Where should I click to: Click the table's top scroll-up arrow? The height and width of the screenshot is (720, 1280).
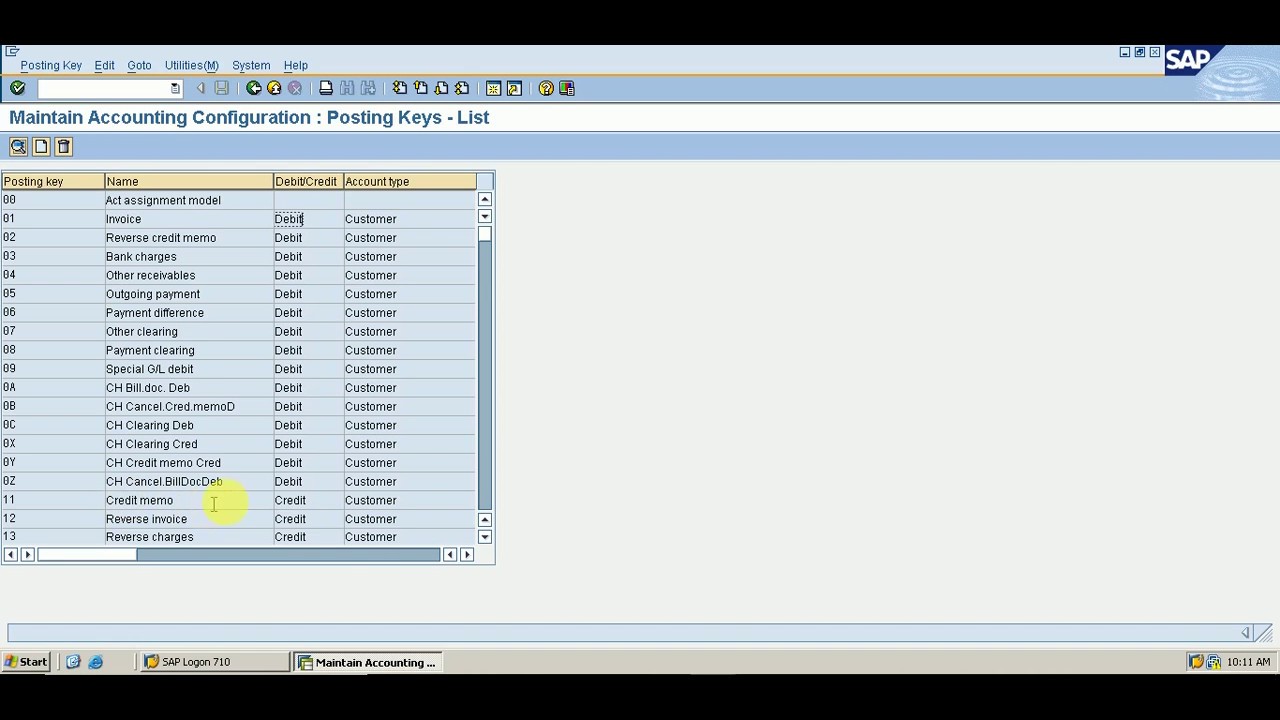pyautogui.click(x=485, y=200)
